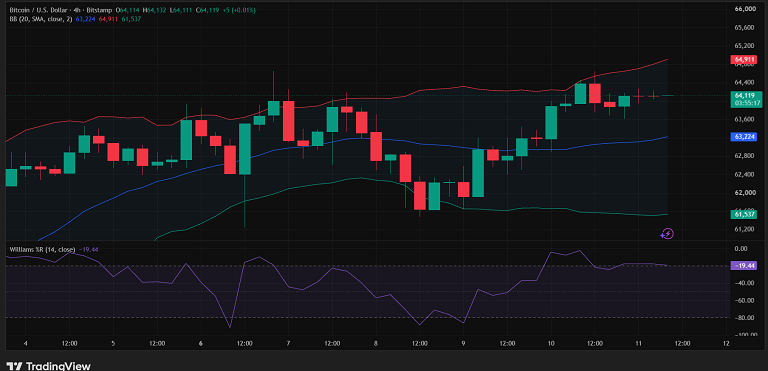Click the 62,400 price axis label
768x371 pixels.
coord(744,174)
